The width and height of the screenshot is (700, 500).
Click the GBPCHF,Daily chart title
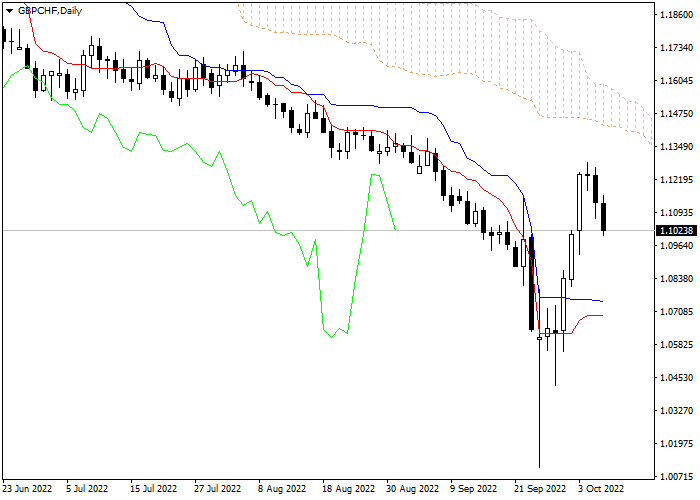tap(50, 11)
